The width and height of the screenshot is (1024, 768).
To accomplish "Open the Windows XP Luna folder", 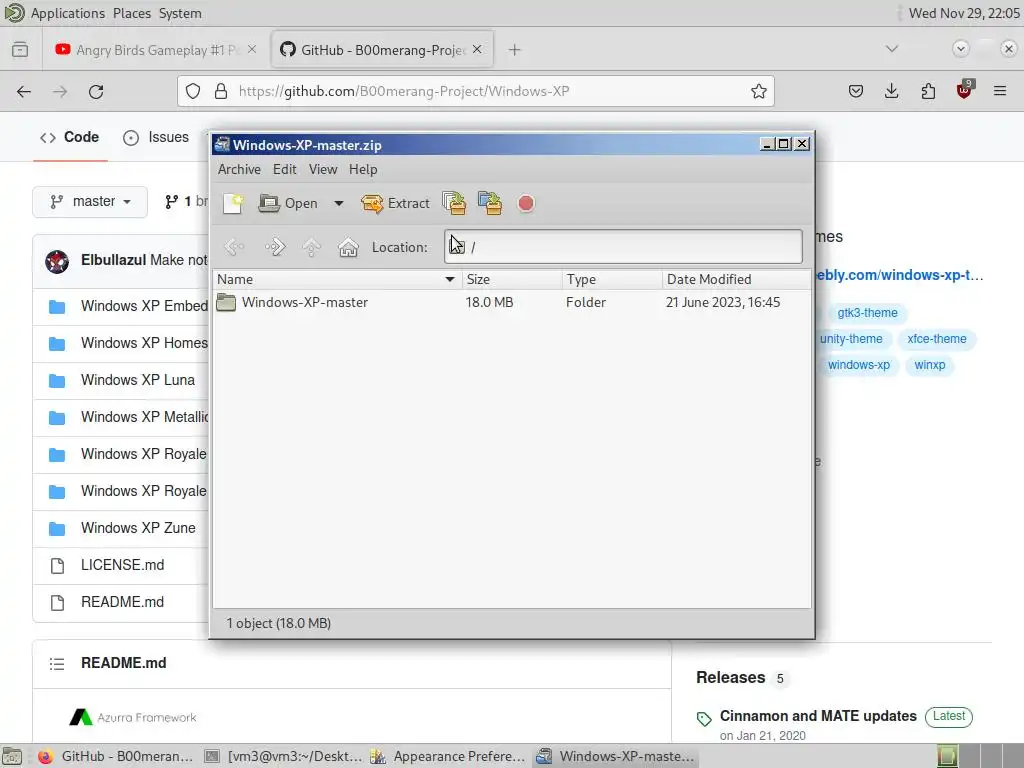I will (138, 380).
